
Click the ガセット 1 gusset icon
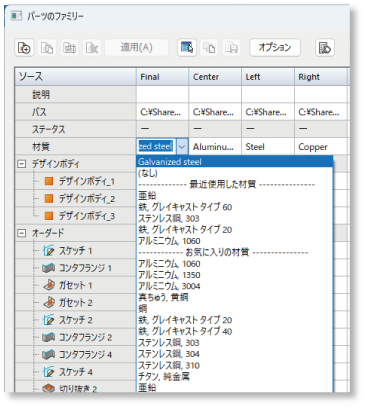pos(49,285)
